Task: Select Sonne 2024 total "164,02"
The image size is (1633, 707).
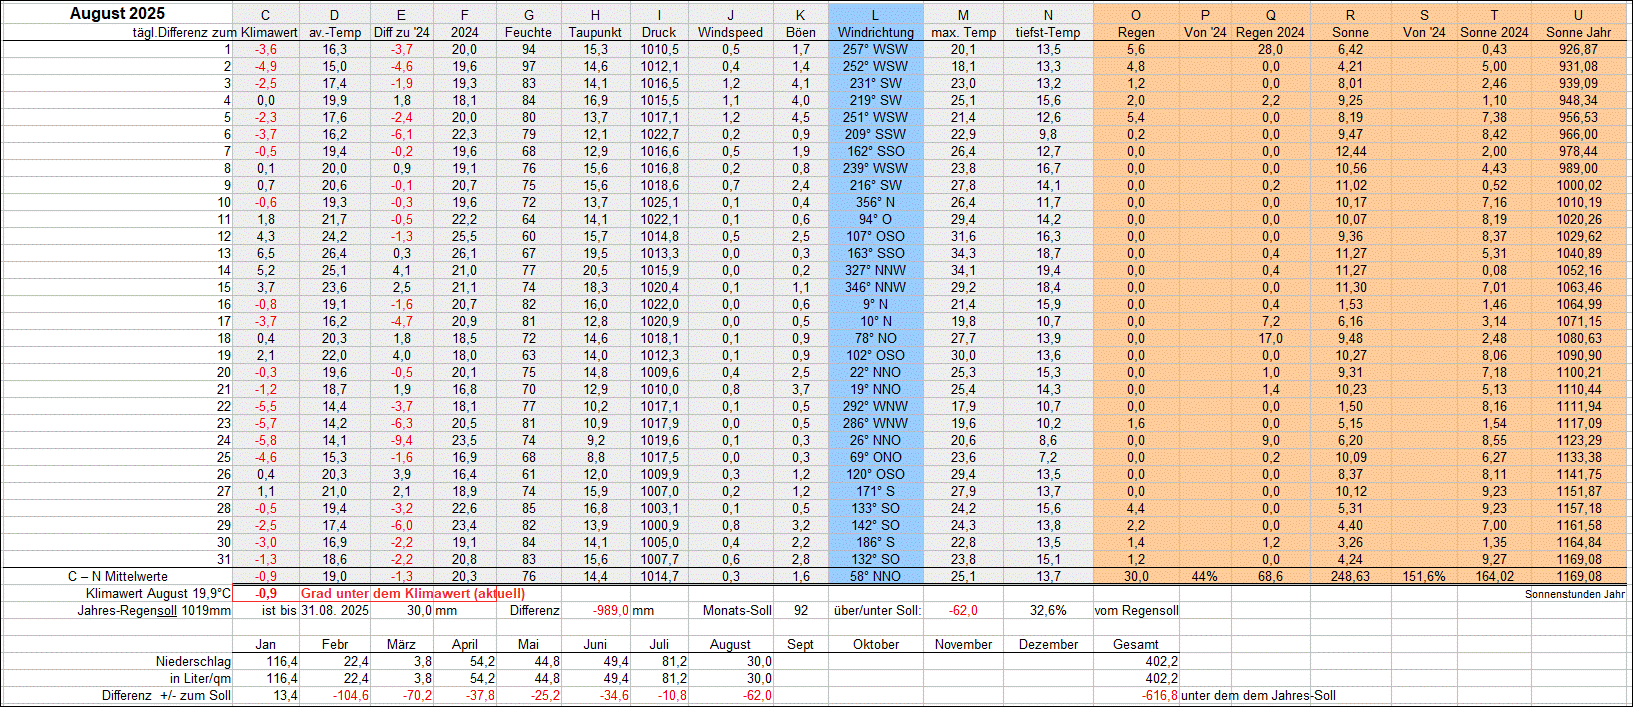Action: tap(1494, 576)
